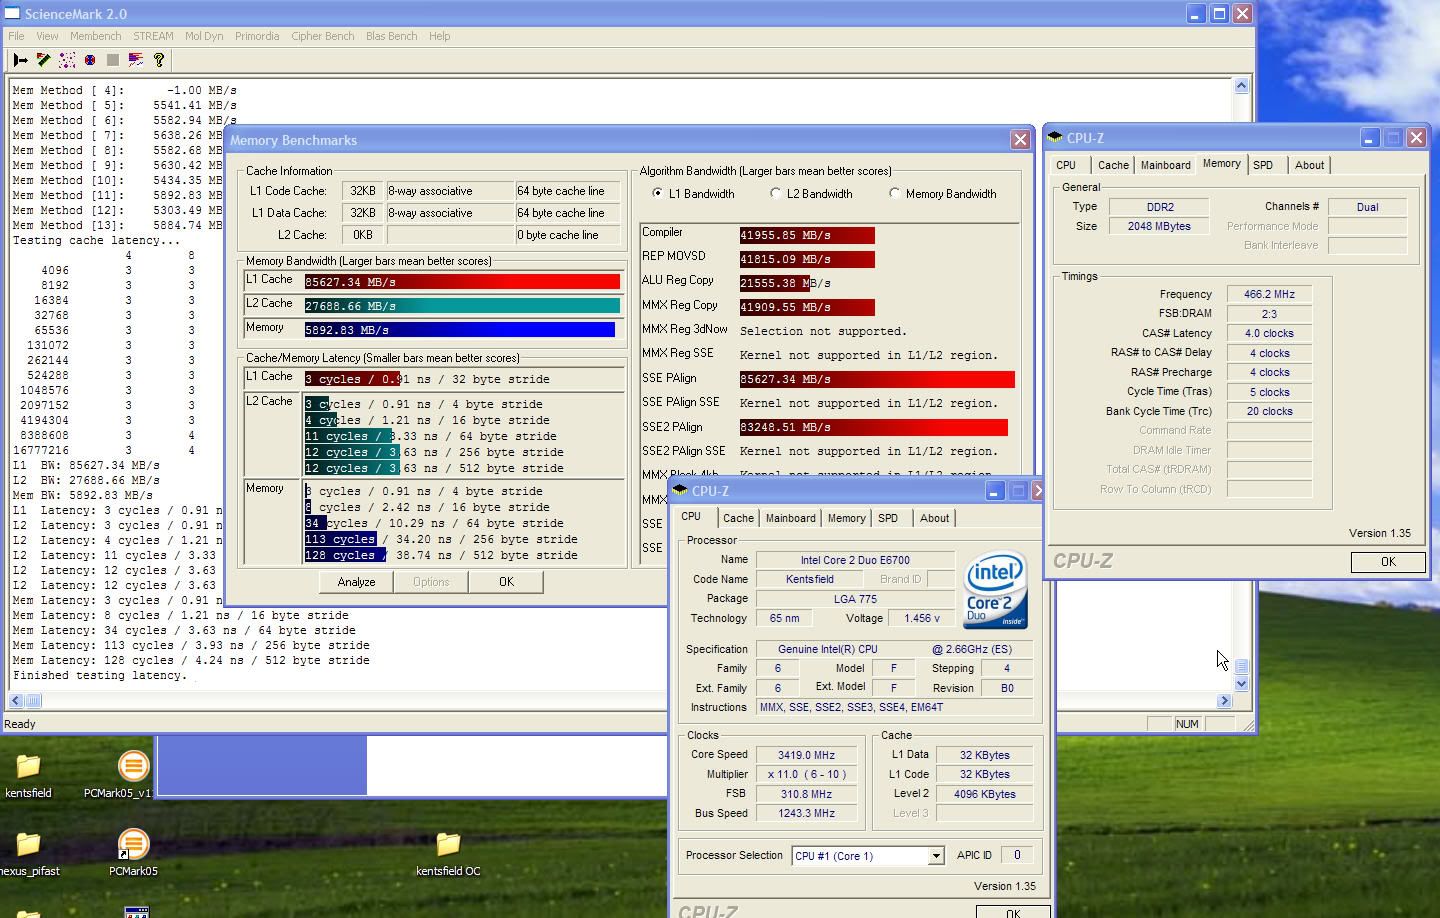Screen dimensions: 1440x918
Task: Click the L1 Cache red bandwidth bar
Action: [x=462, y=282]
